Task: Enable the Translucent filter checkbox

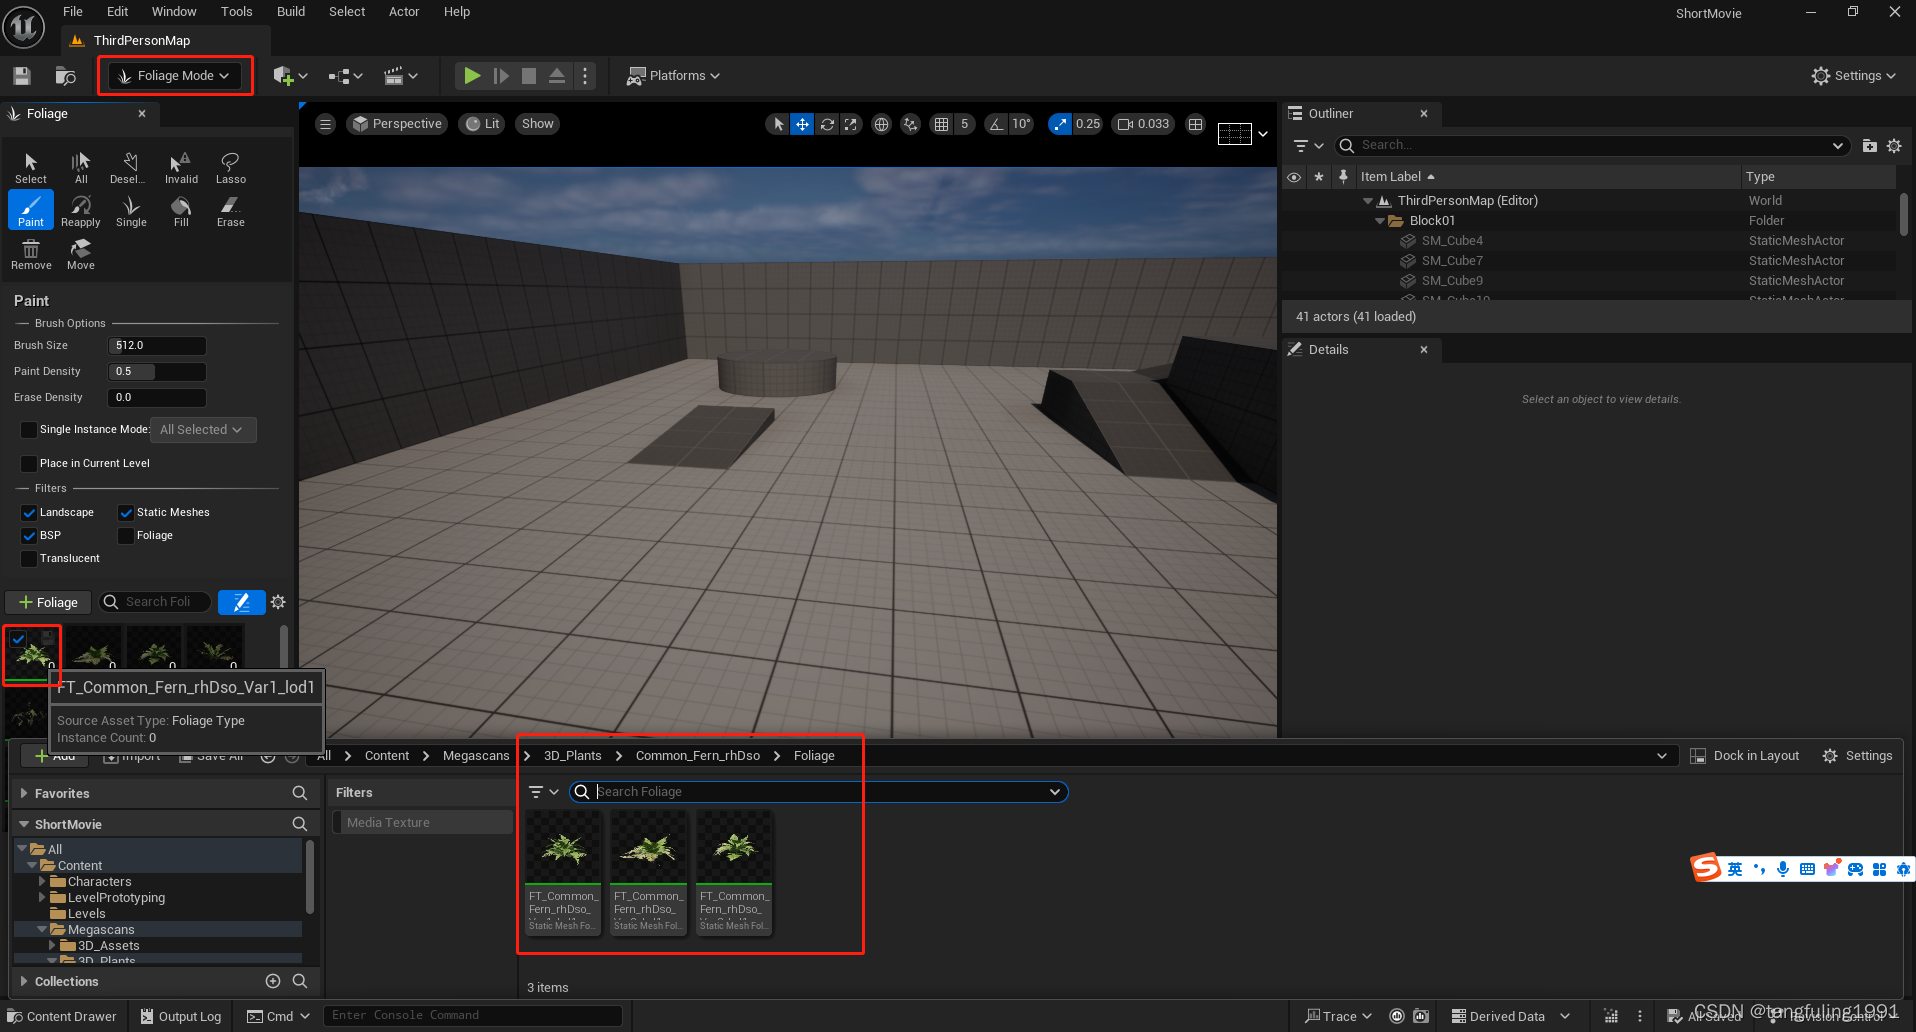Action: [29, 559]
